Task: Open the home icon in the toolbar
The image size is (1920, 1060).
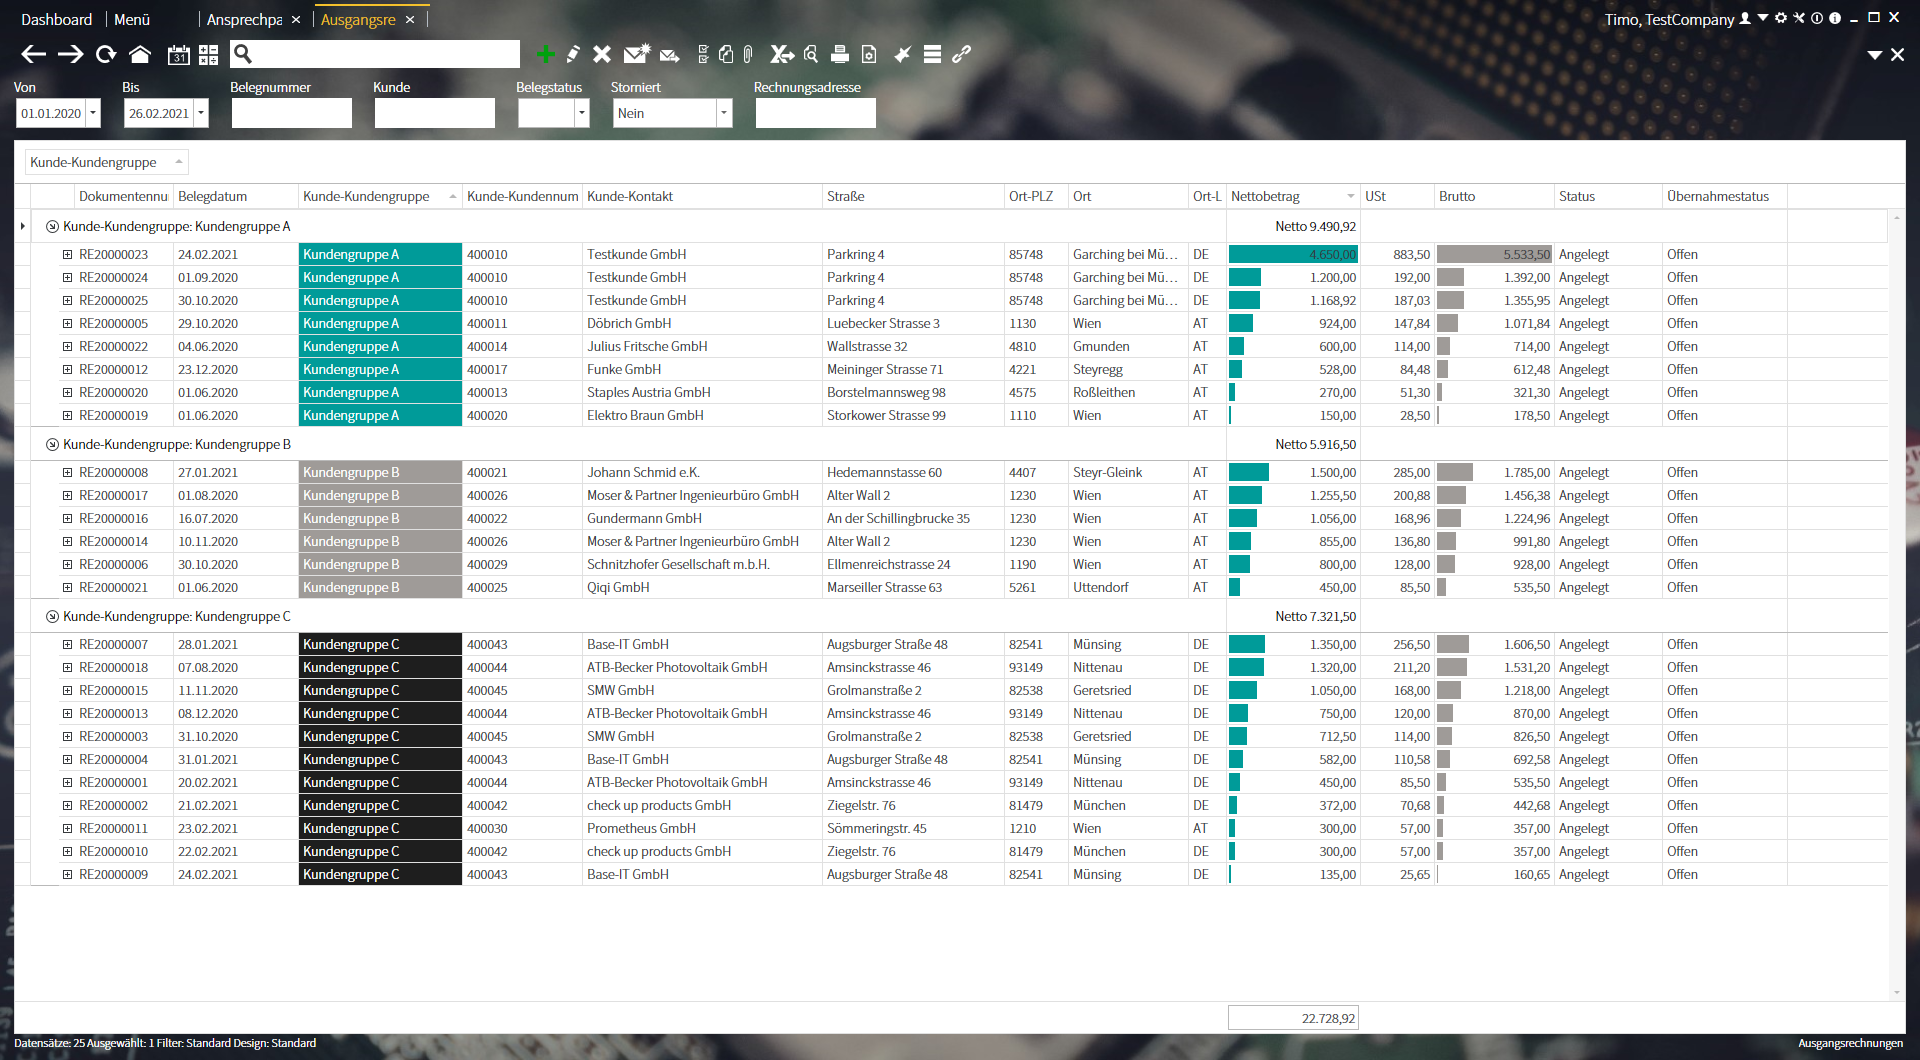Action: tap(140, 54)
